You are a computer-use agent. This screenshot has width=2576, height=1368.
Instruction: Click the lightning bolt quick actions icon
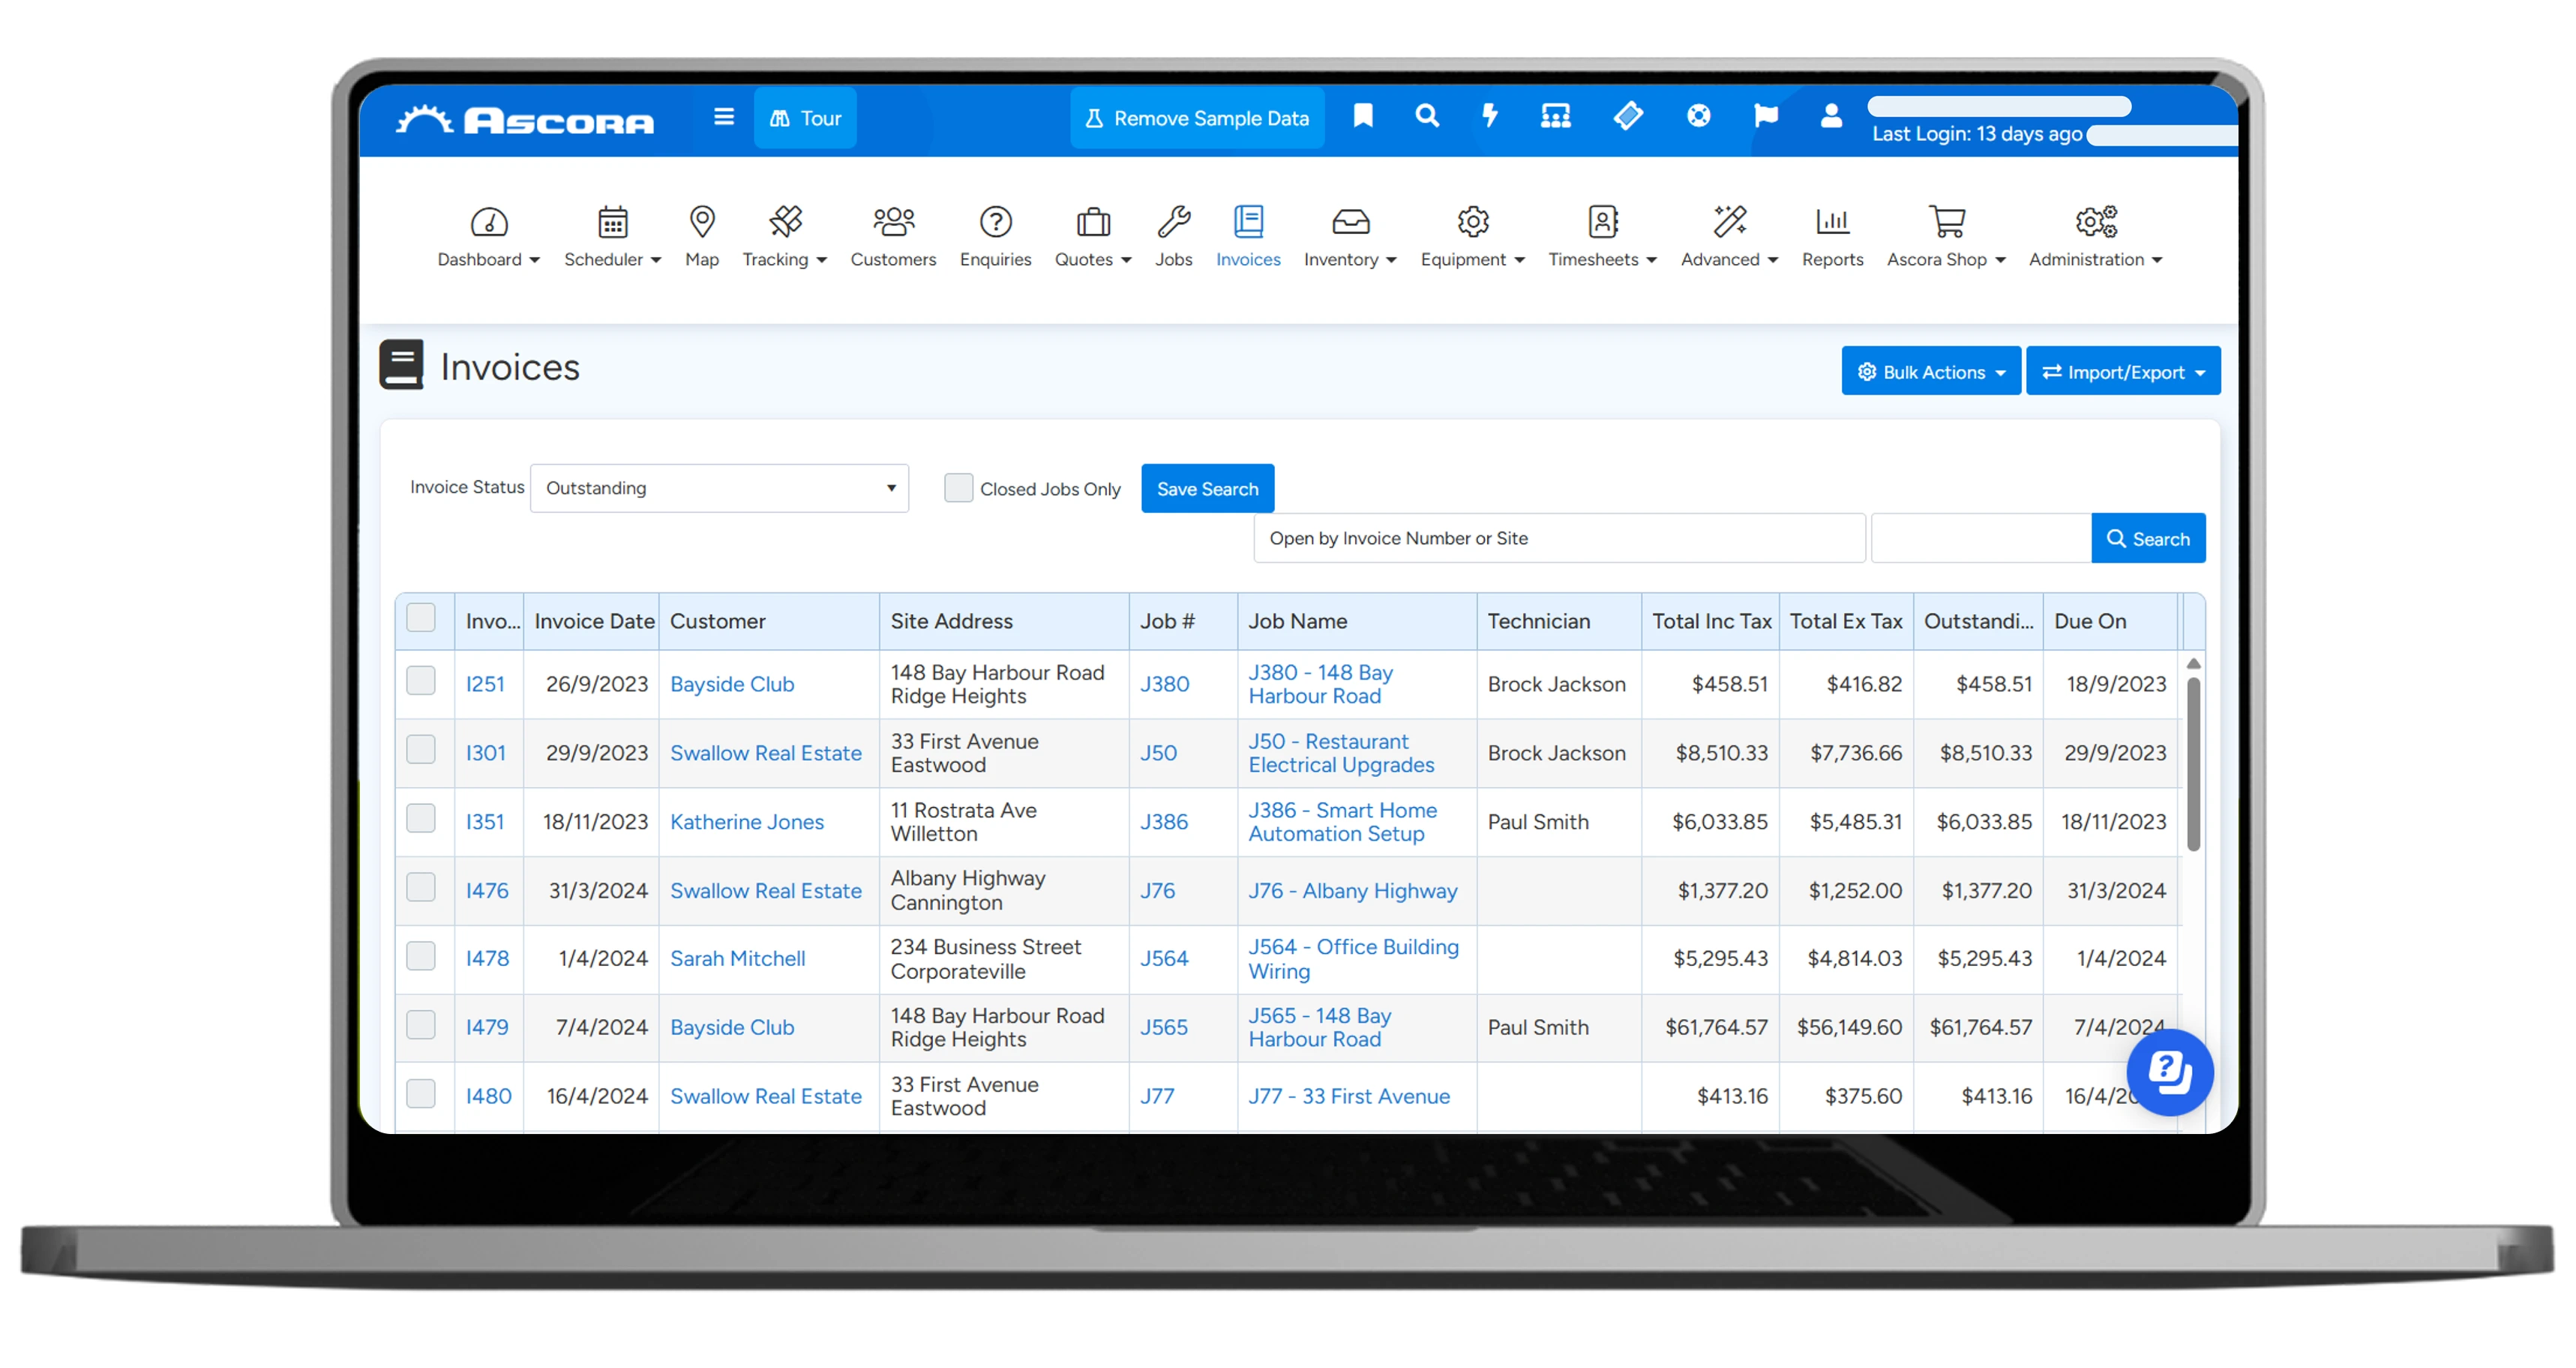1490,116
